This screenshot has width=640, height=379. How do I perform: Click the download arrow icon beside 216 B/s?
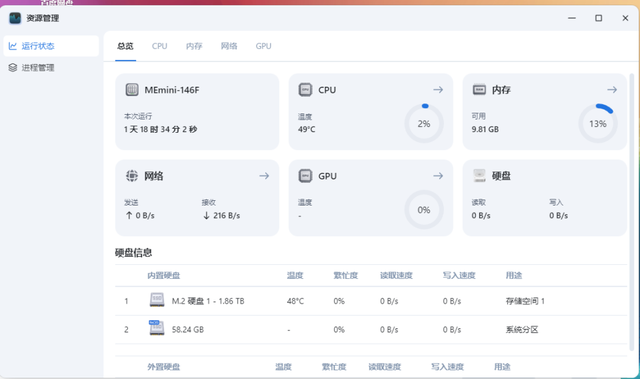pos(207,215)
